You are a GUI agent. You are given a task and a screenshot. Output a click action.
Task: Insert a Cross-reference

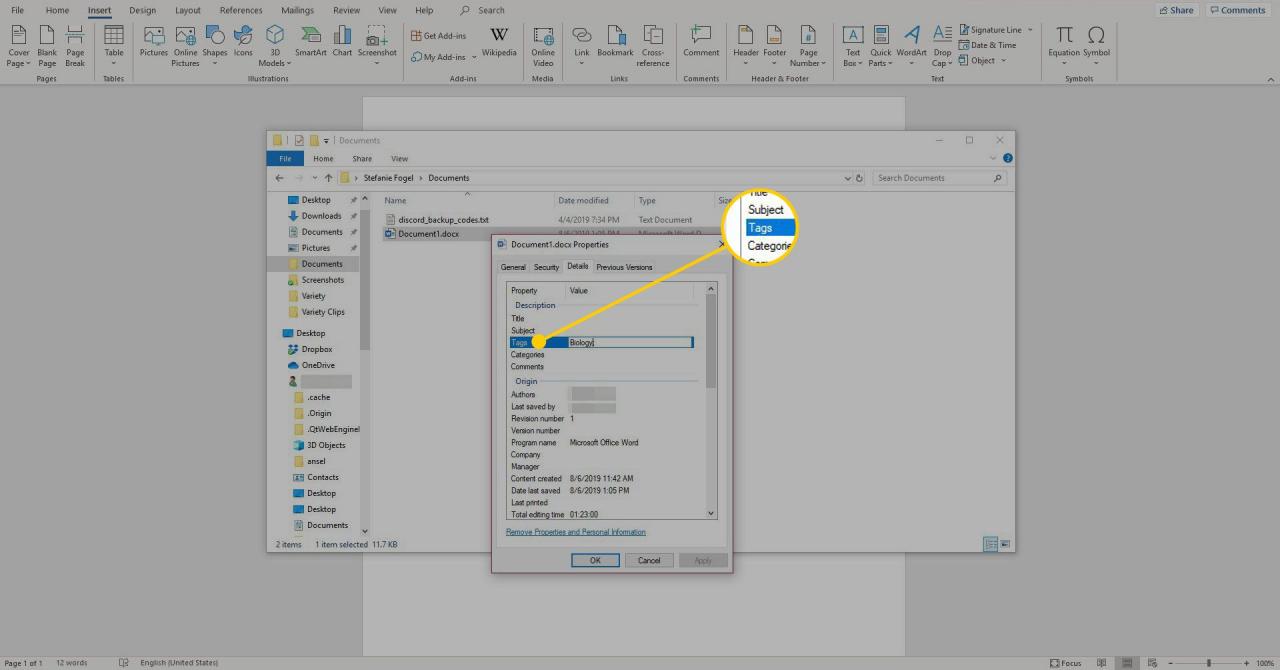click(653, 47)
